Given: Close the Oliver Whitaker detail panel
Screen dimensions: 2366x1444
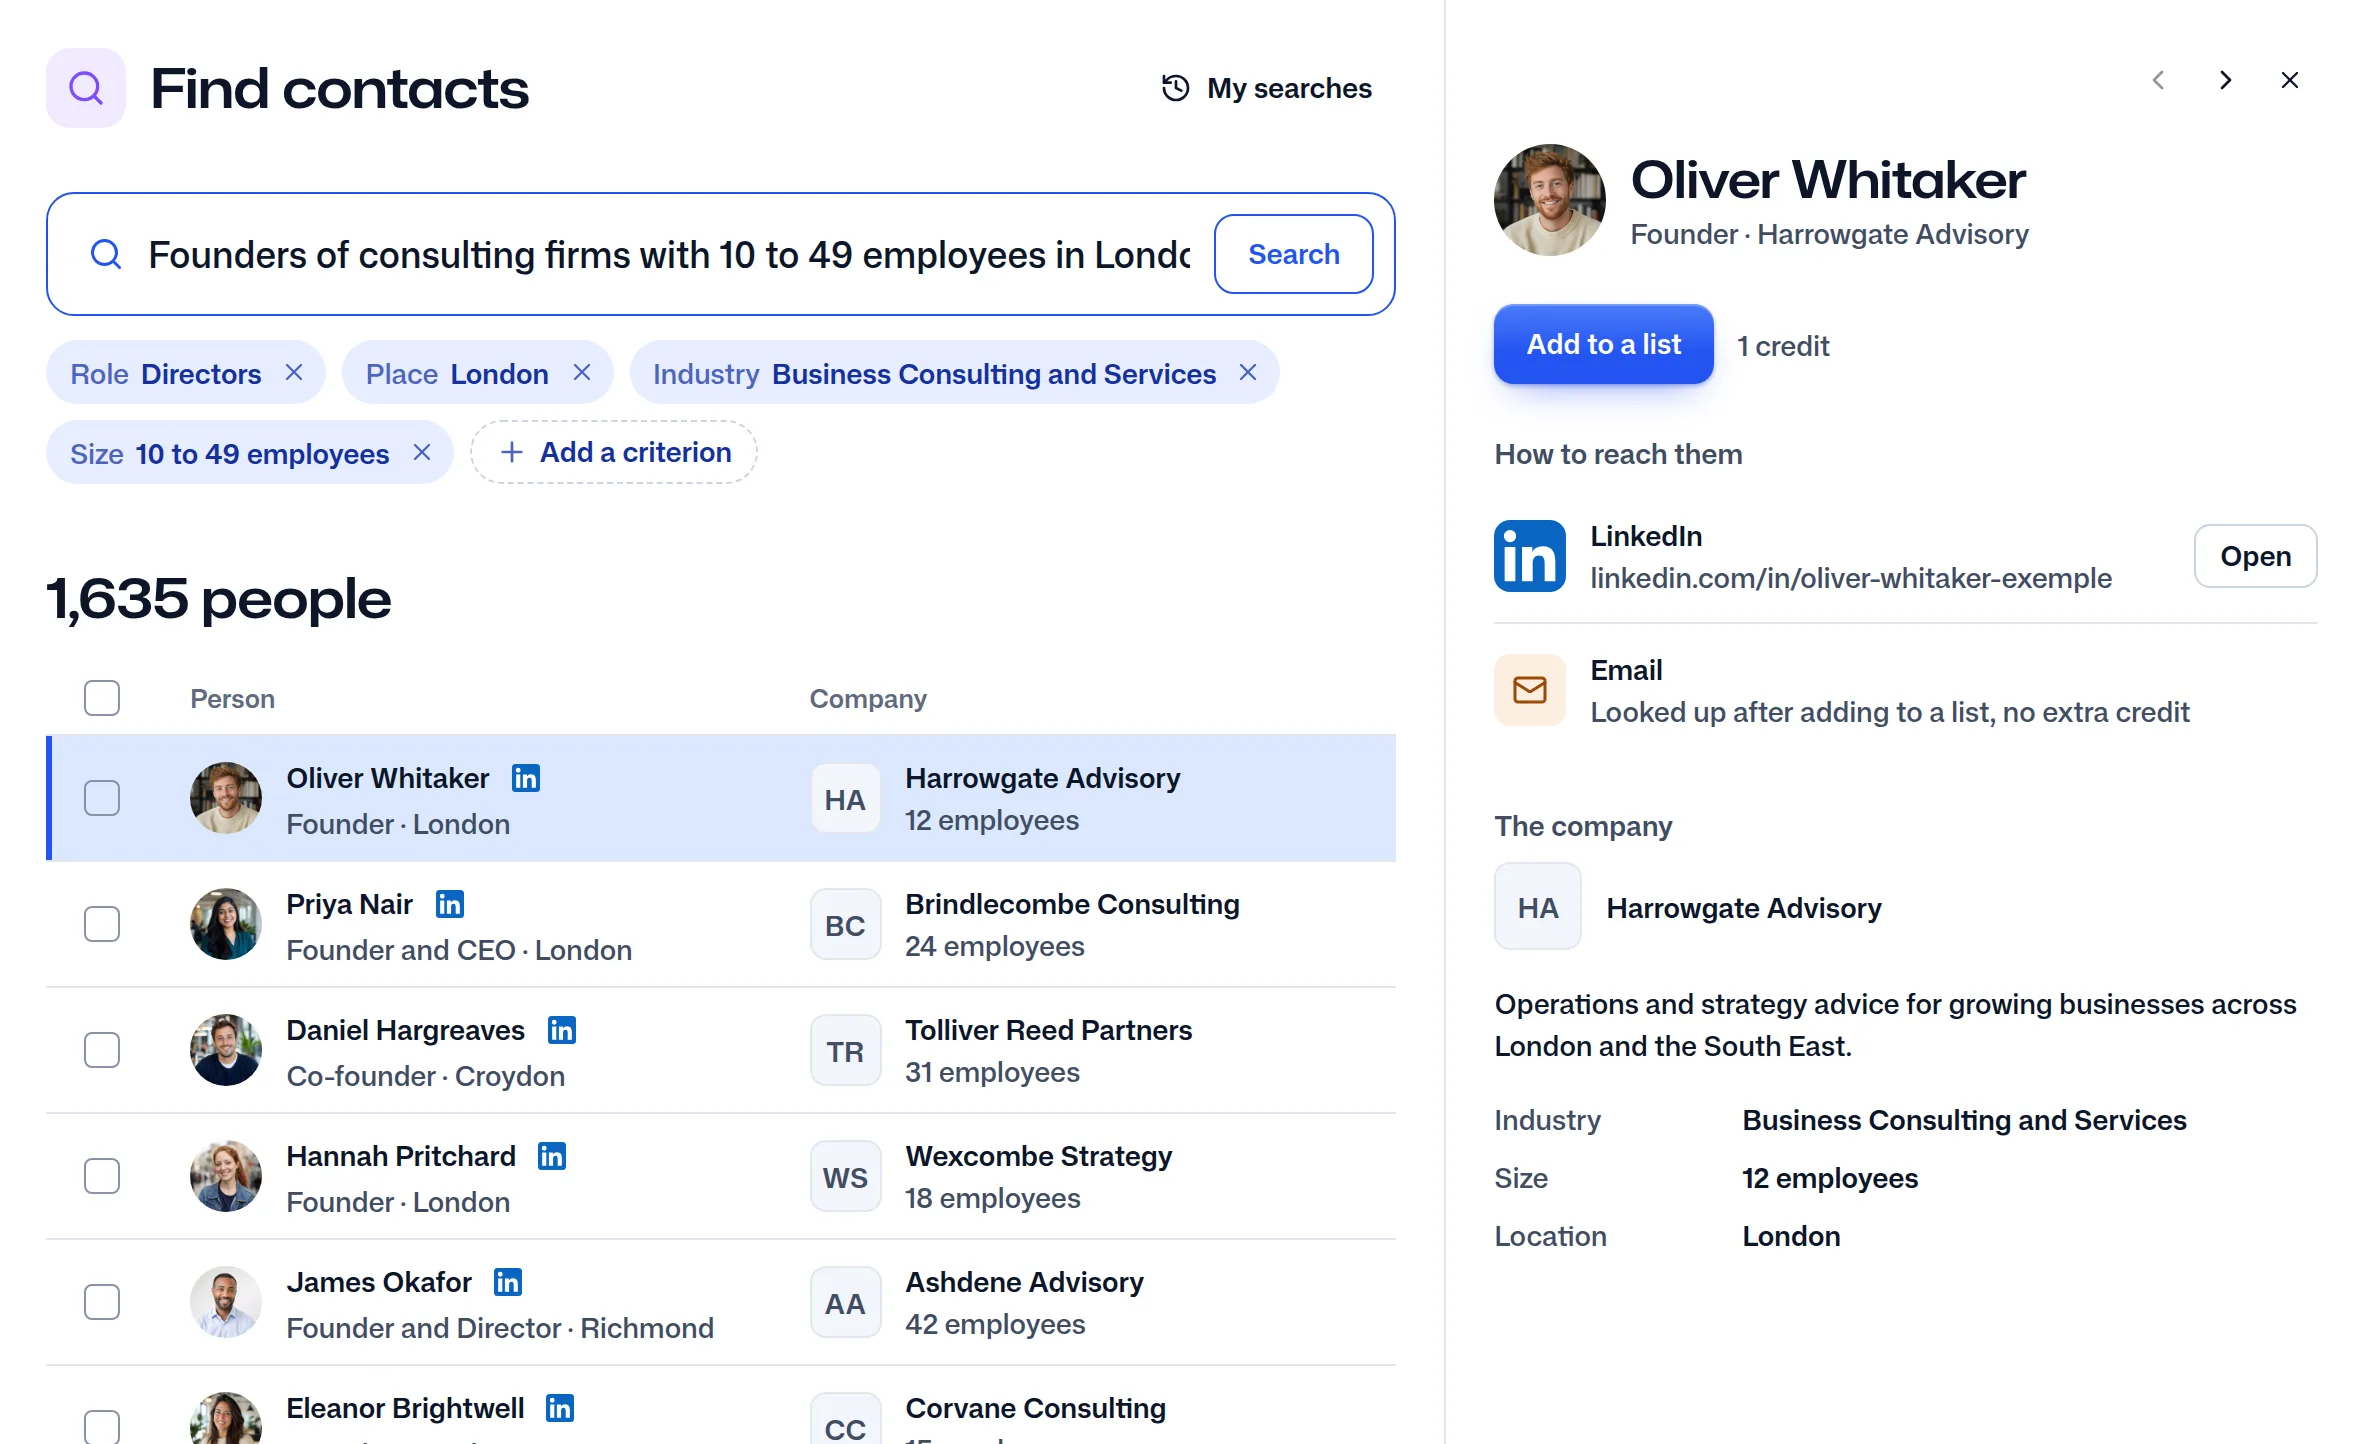Looking at the screenshot, I should tap(2290, 80).
